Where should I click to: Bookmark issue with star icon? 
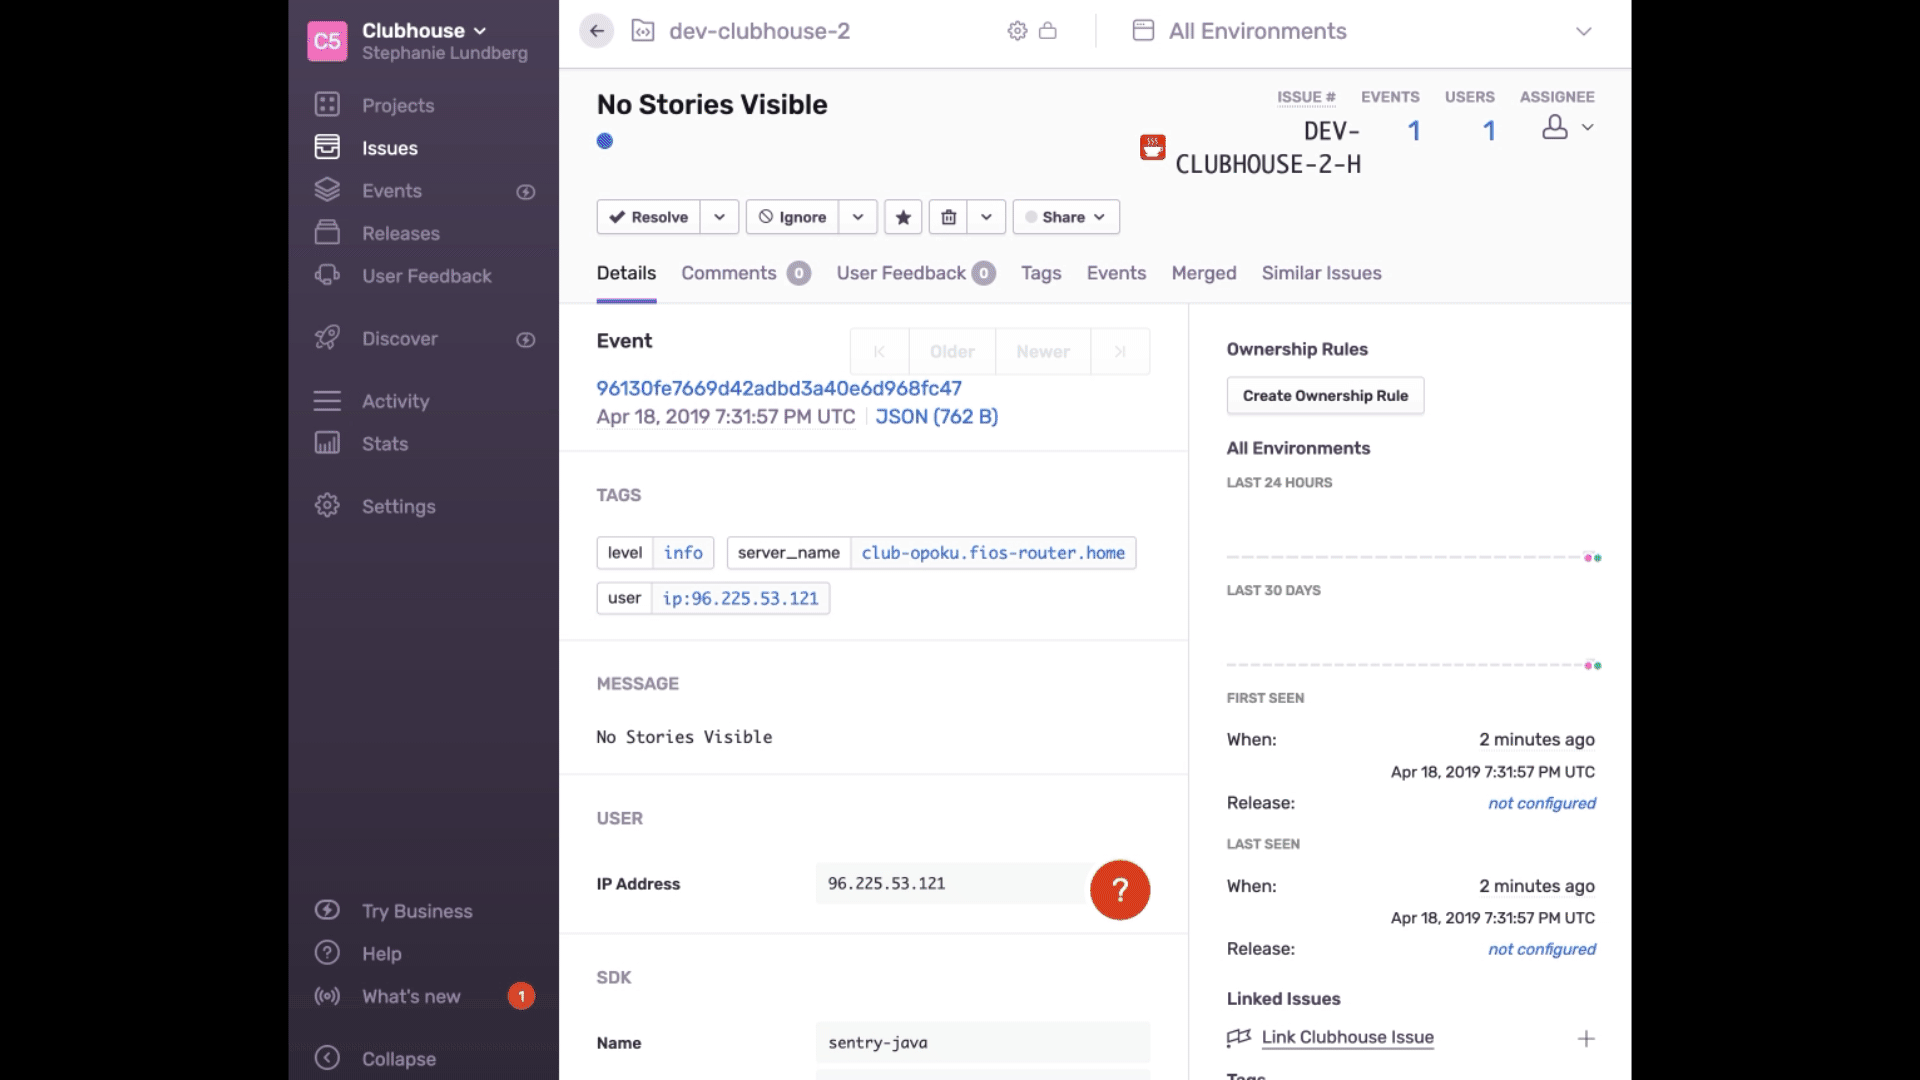[903, 217]
